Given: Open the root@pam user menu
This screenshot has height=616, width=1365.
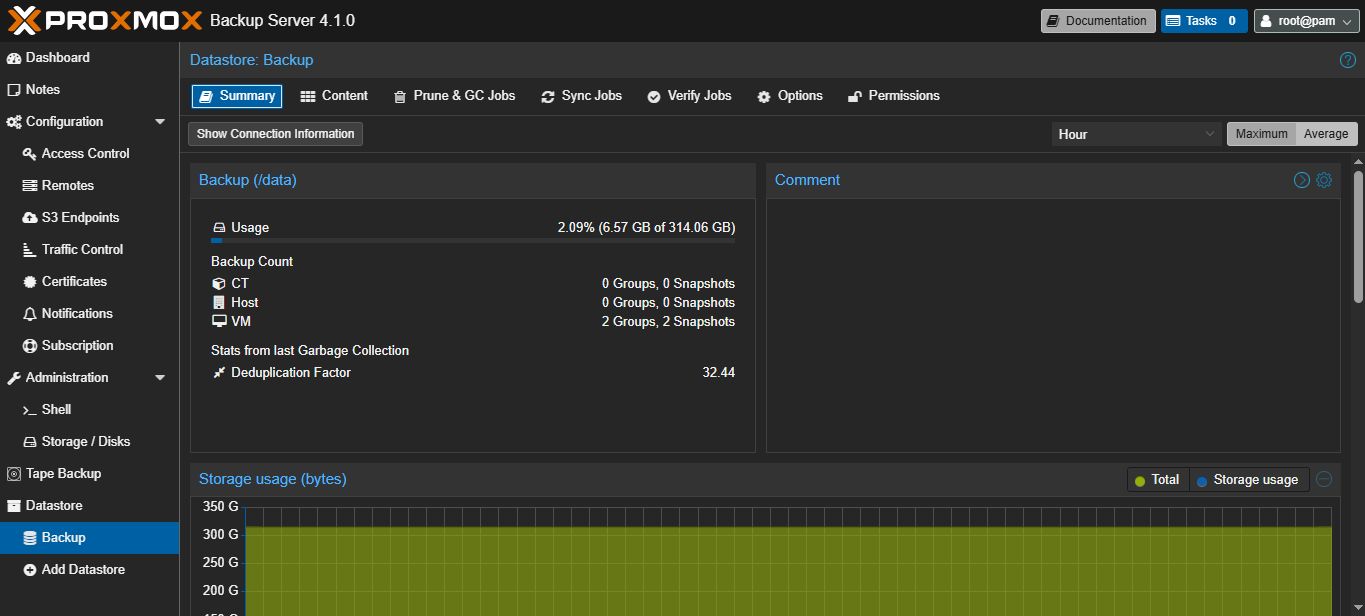Looking at the screenshot, I should click(1307, 21).
